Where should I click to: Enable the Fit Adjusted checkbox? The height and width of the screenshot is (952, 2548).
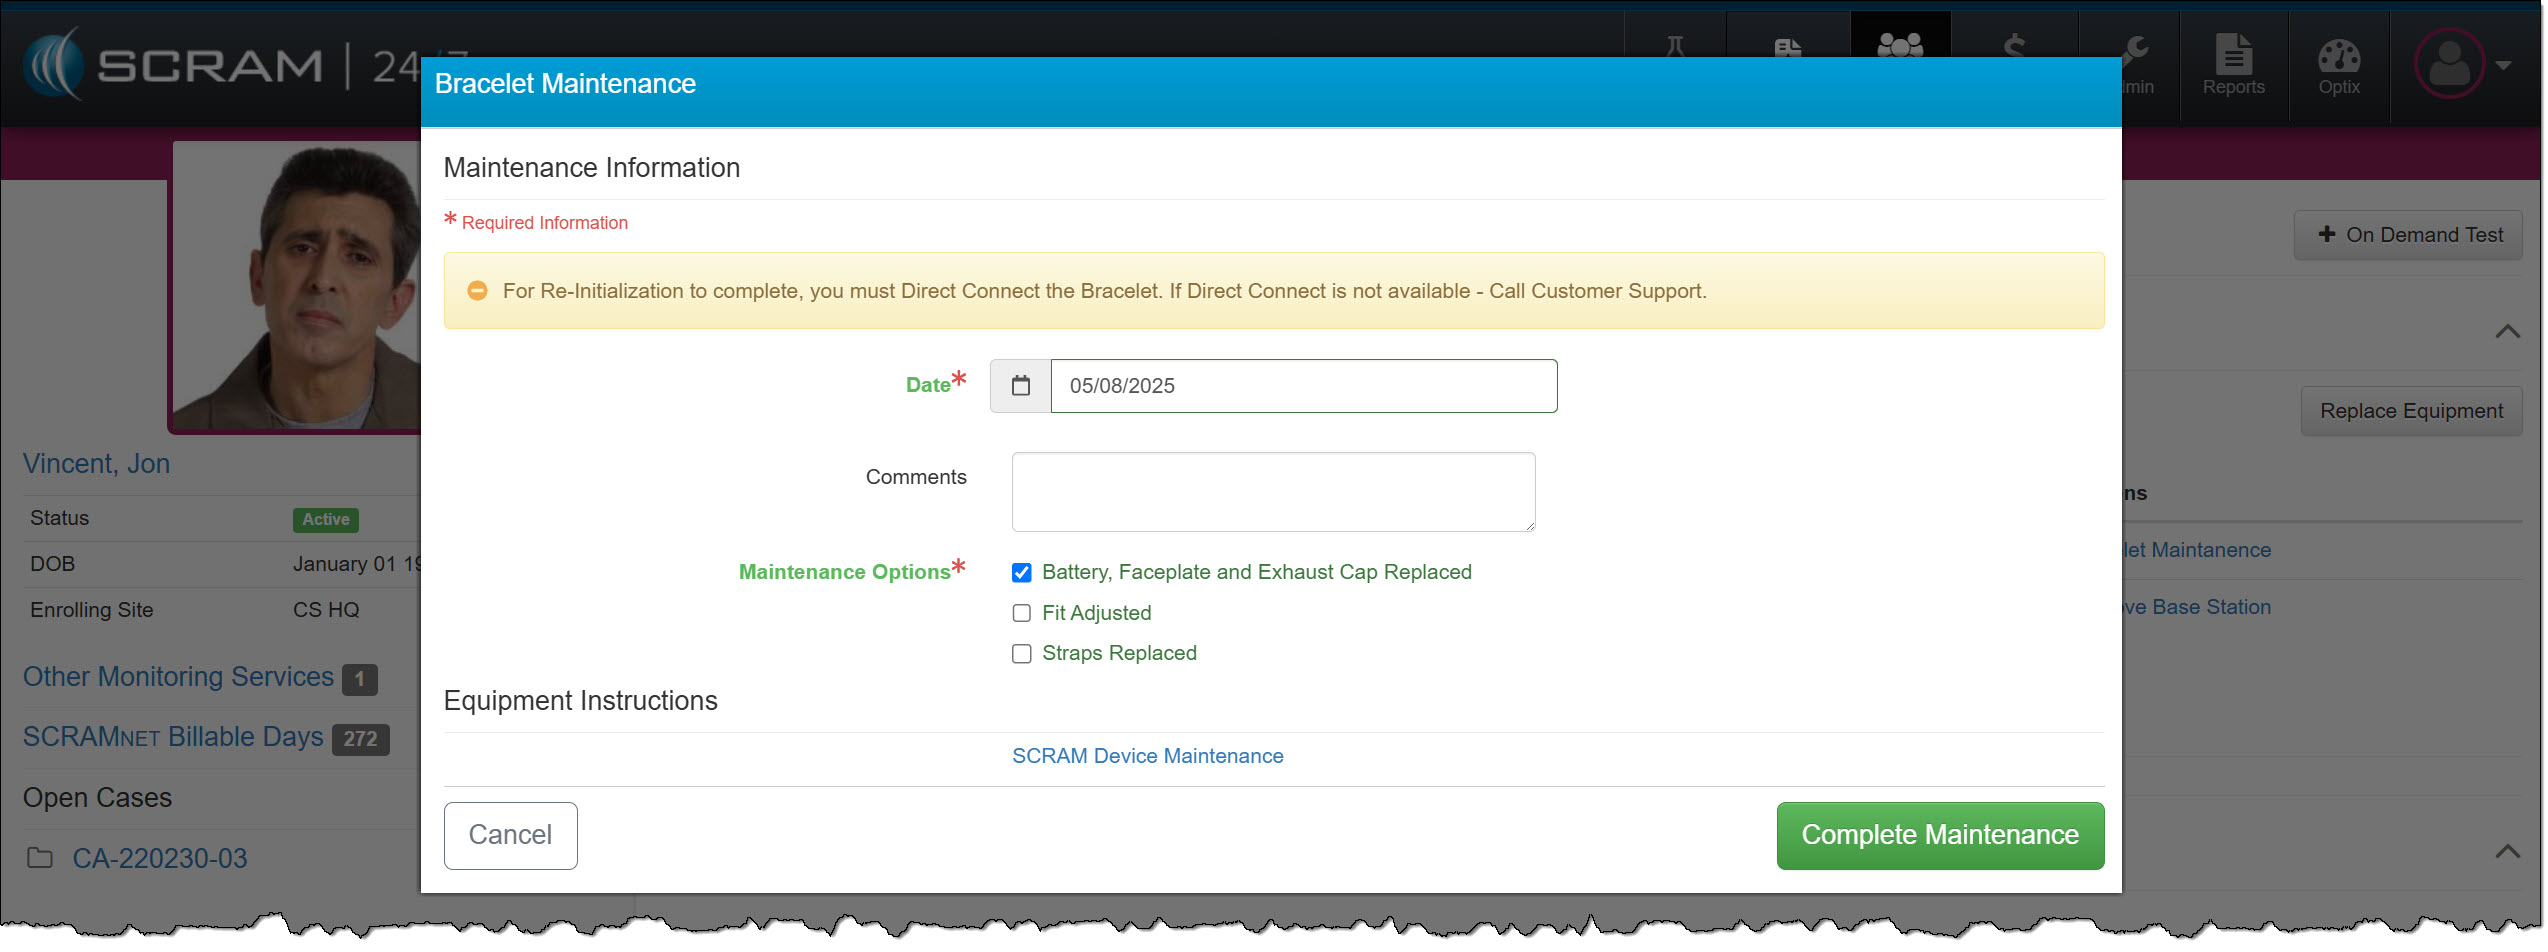(x=1021, y=613)
